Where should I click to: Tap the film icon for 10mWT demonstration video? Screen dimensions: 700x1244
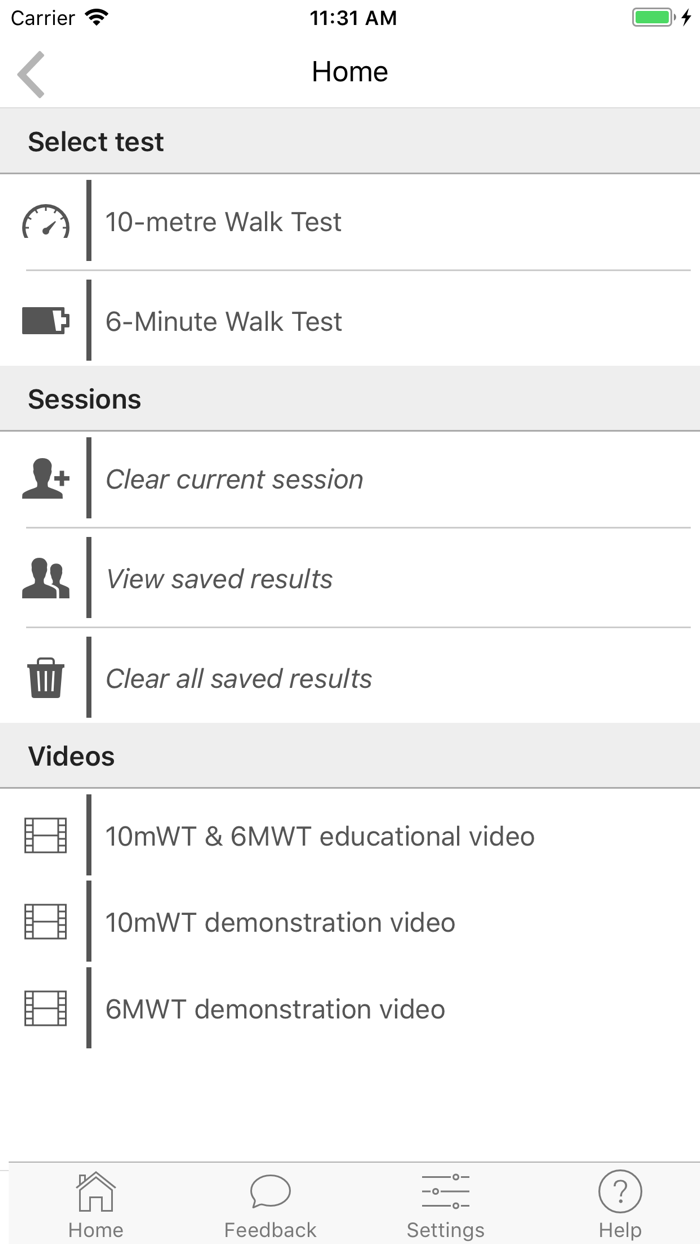[45, 922]
